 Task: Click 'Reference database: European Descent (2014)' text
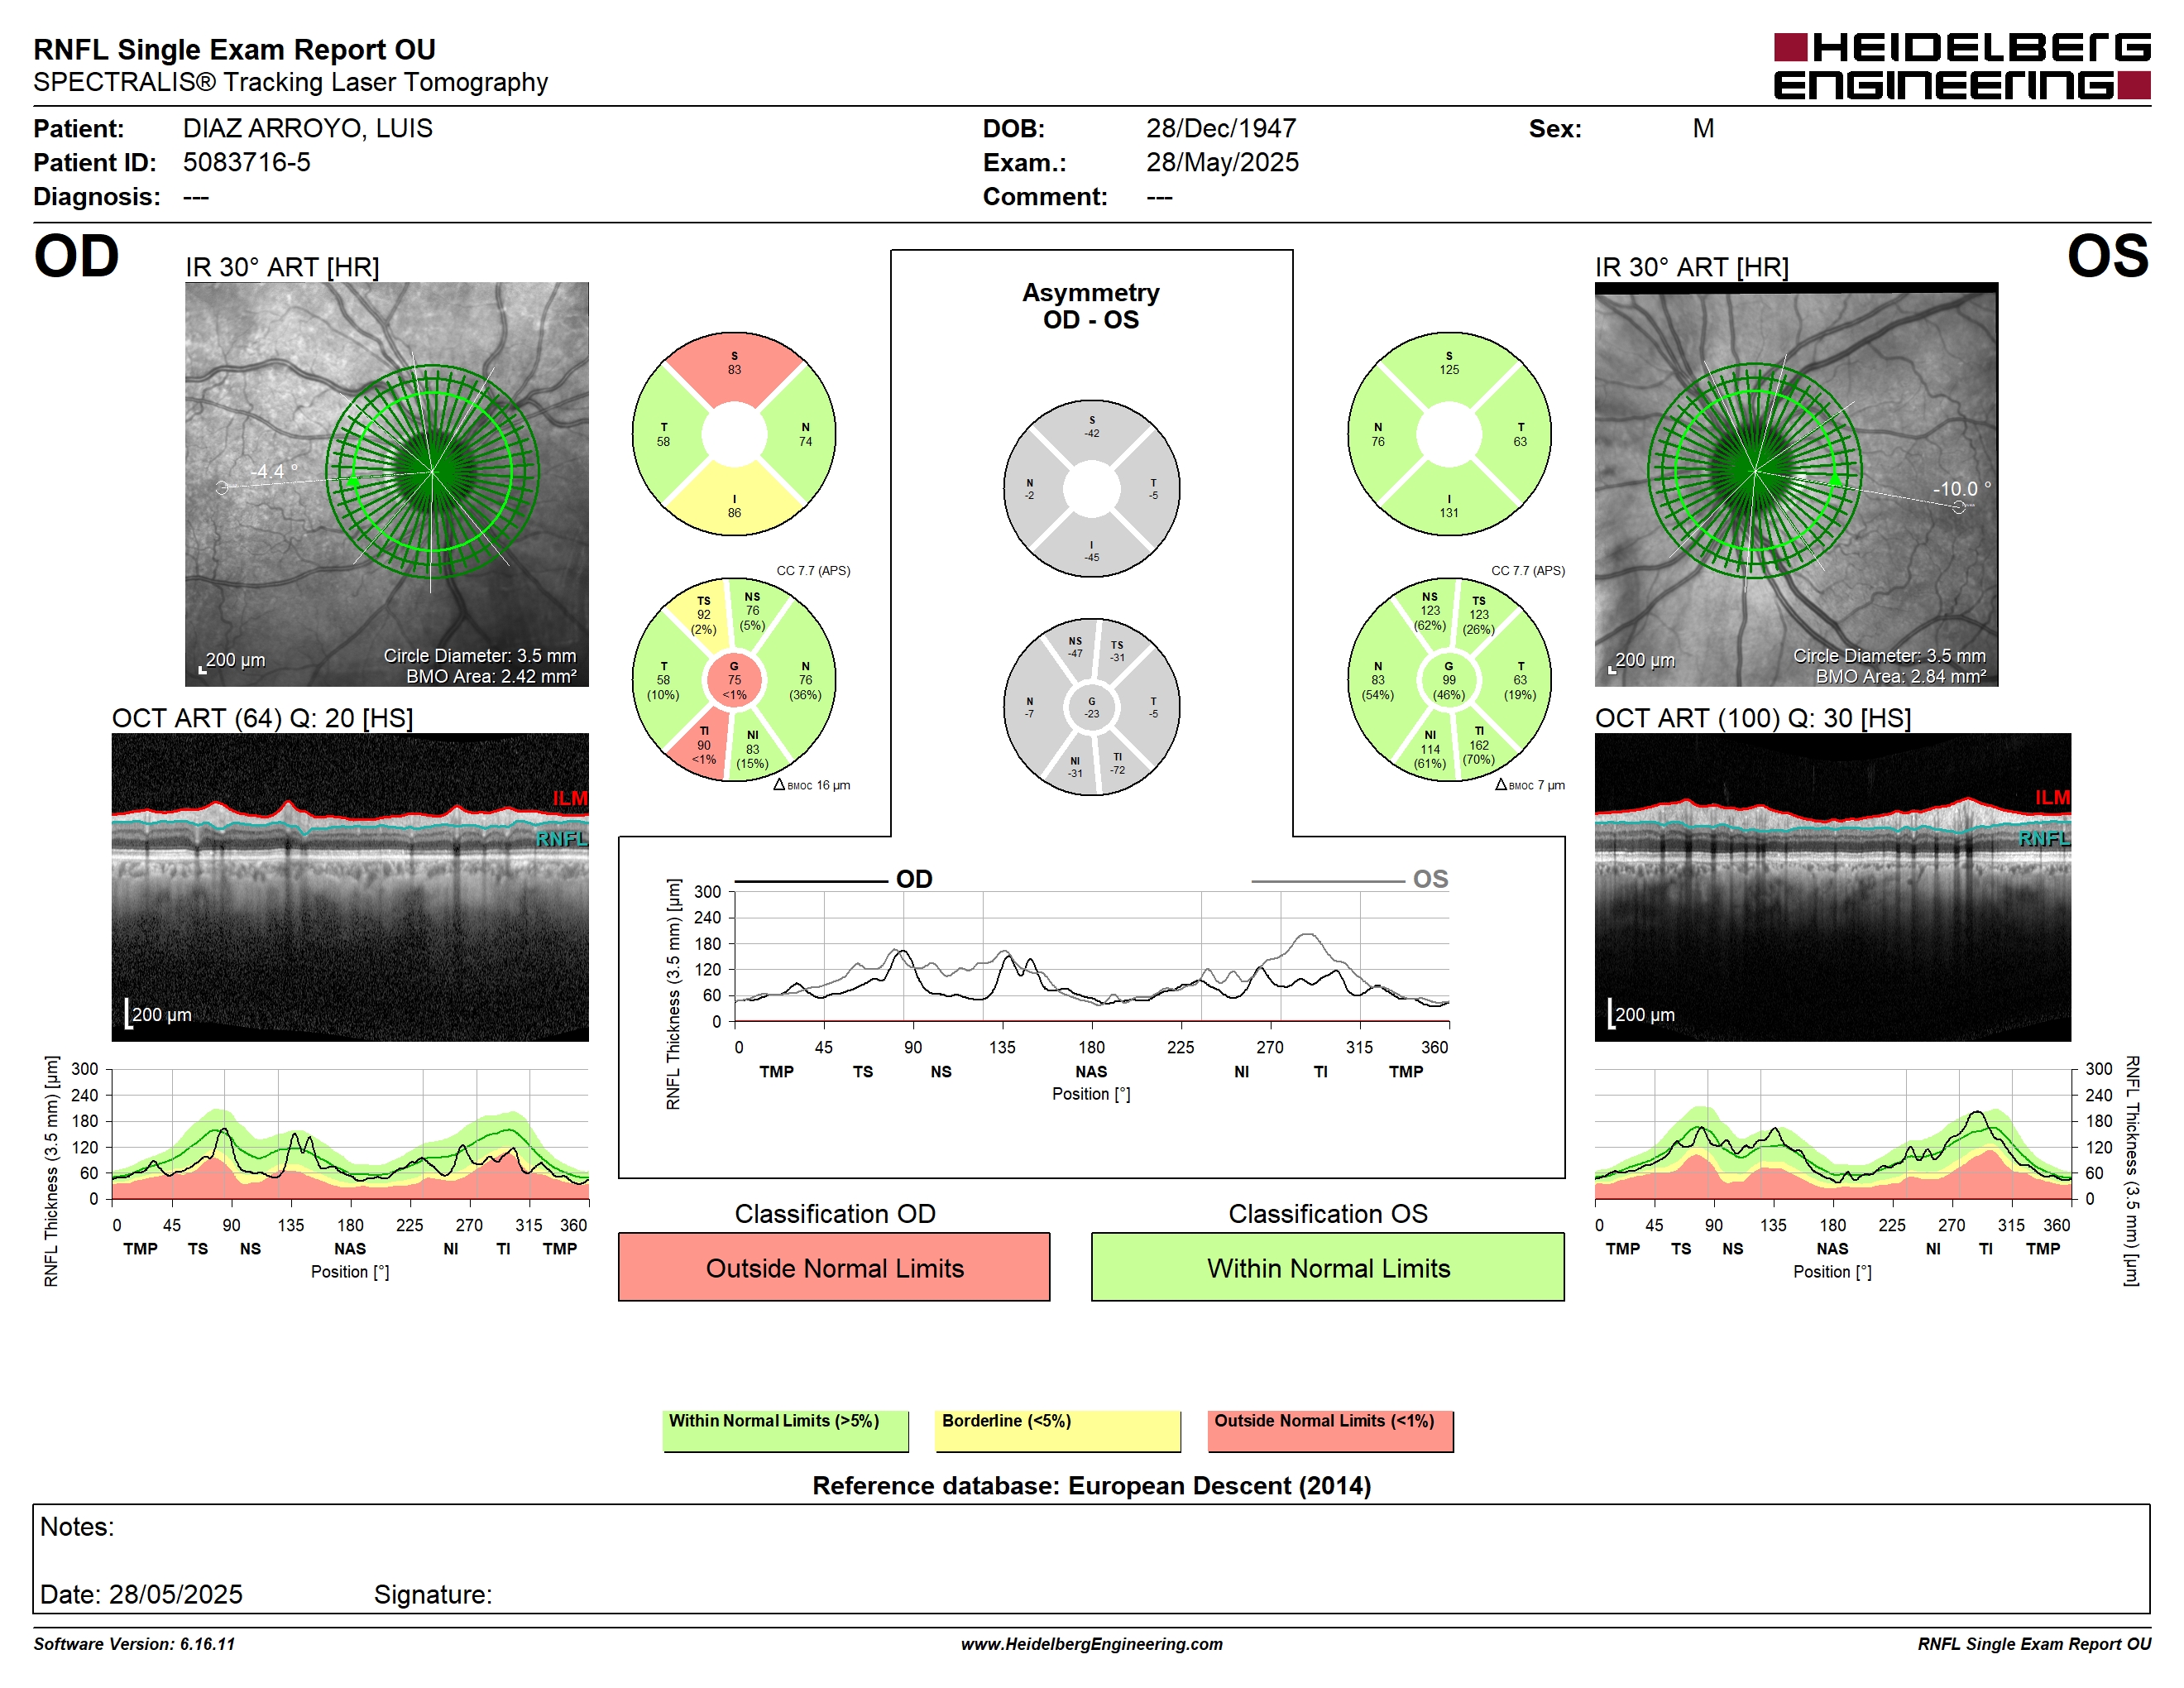coord(1091,1485)
